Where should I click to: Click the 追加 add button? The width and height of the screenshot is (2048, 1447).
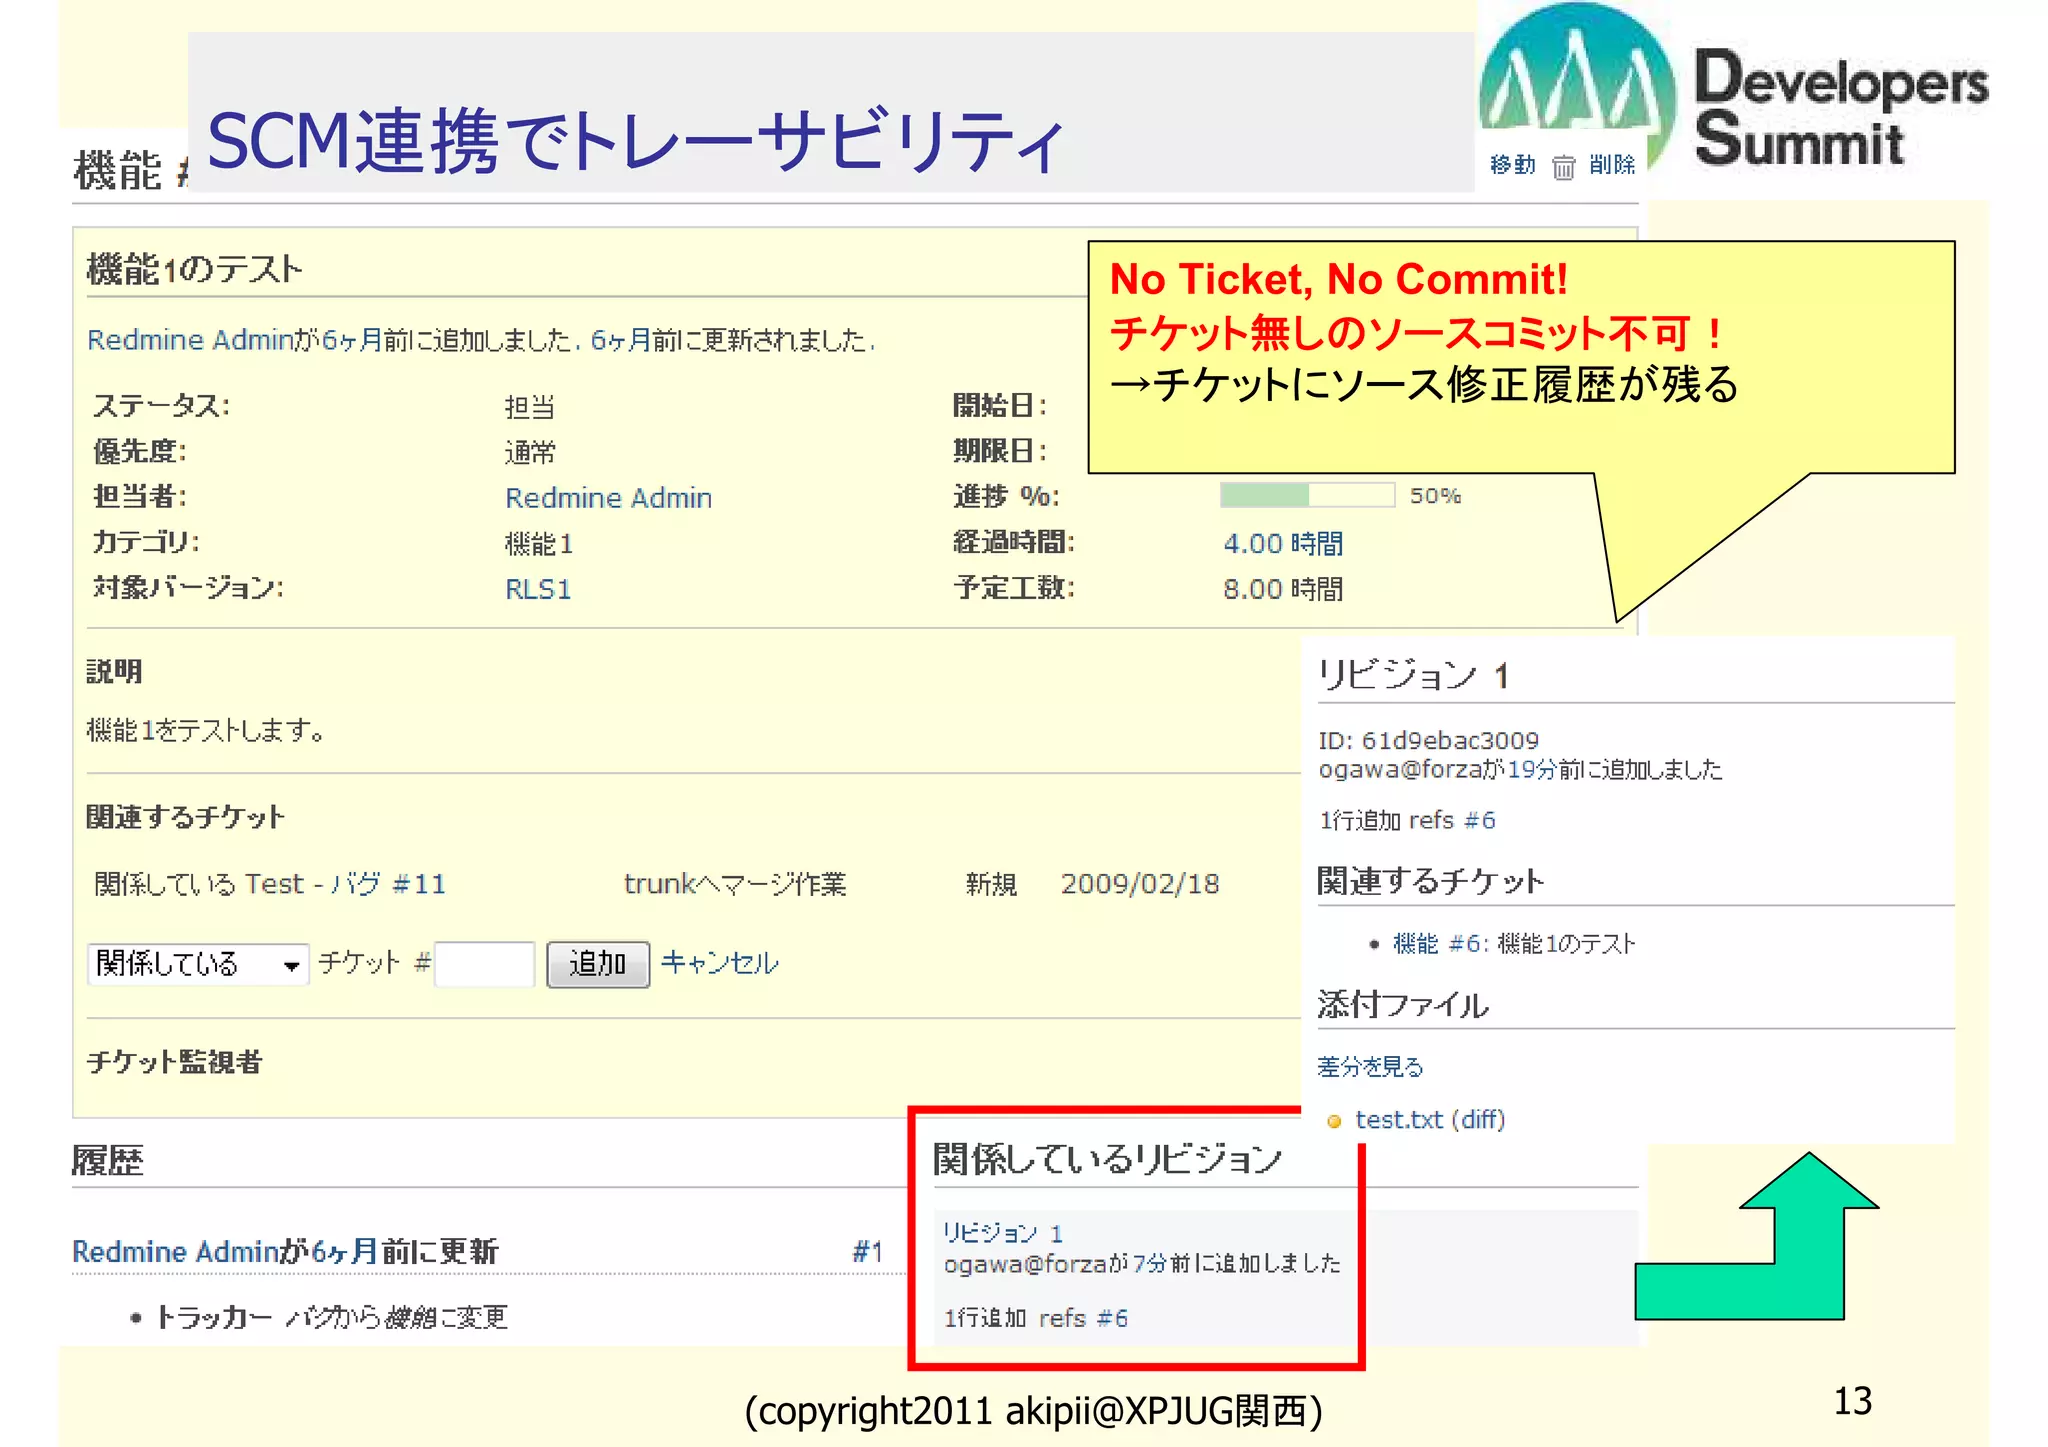[x=598, y=964]
